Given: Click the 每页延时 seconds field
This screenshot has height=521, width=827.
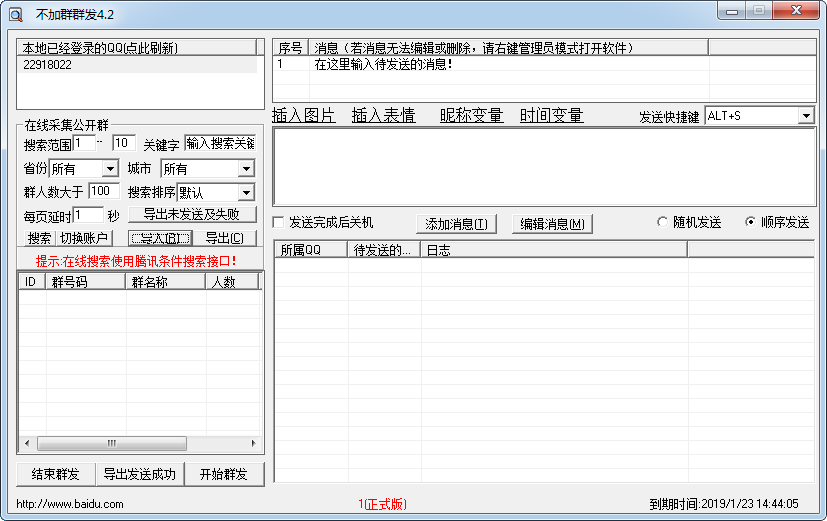Looking at the screenshot, I should (88, 215).
